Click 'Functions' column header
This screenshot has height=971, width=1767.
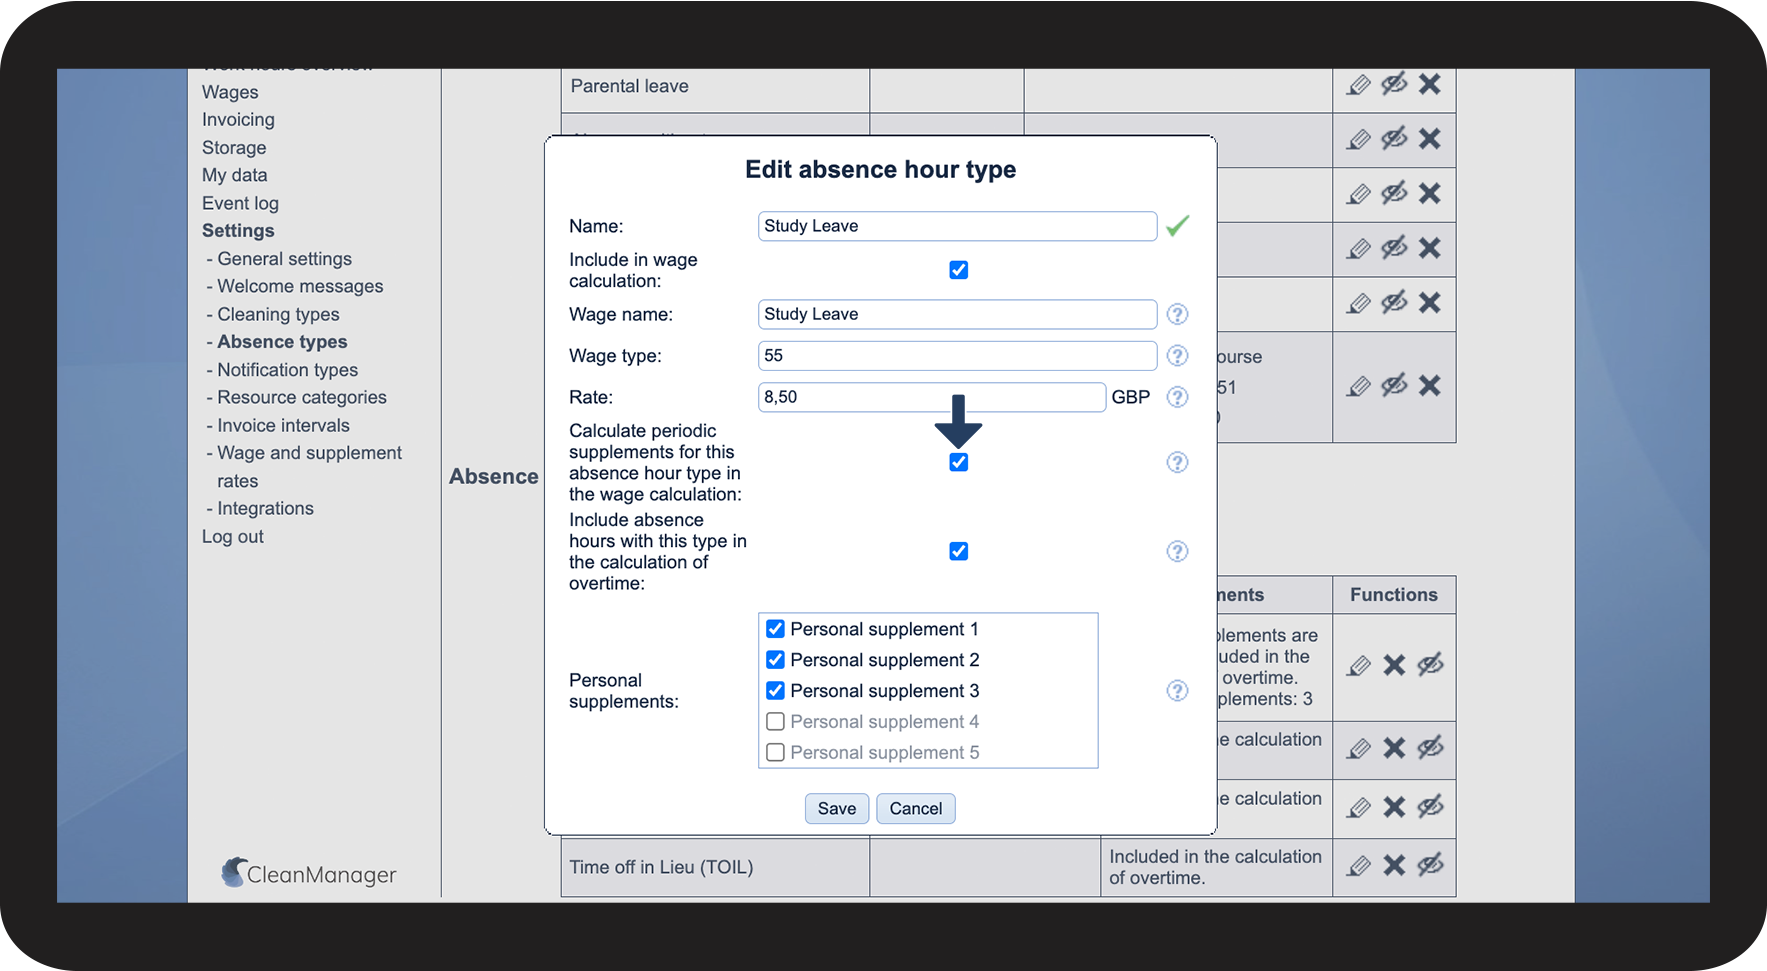[1394, 595]
